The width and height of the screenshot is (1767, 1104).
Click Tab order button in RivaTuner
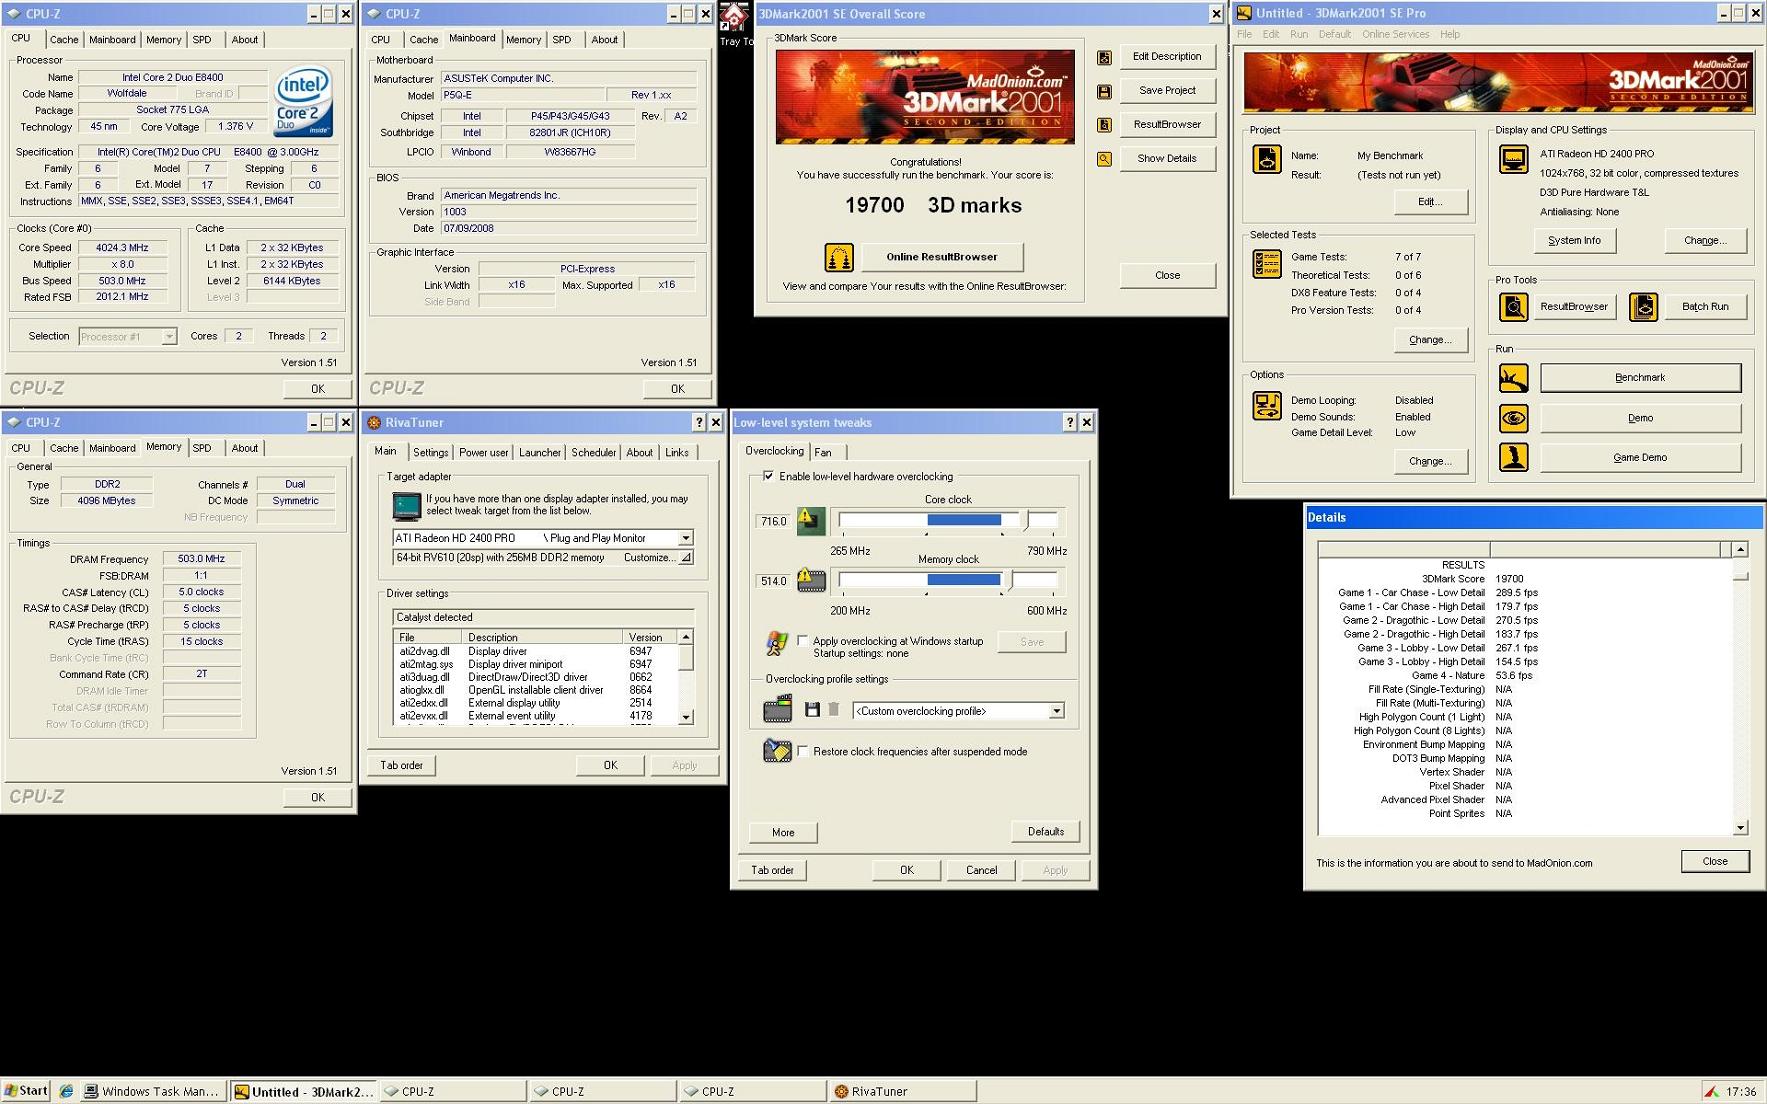pyautogui.click(x=401, y=765)
